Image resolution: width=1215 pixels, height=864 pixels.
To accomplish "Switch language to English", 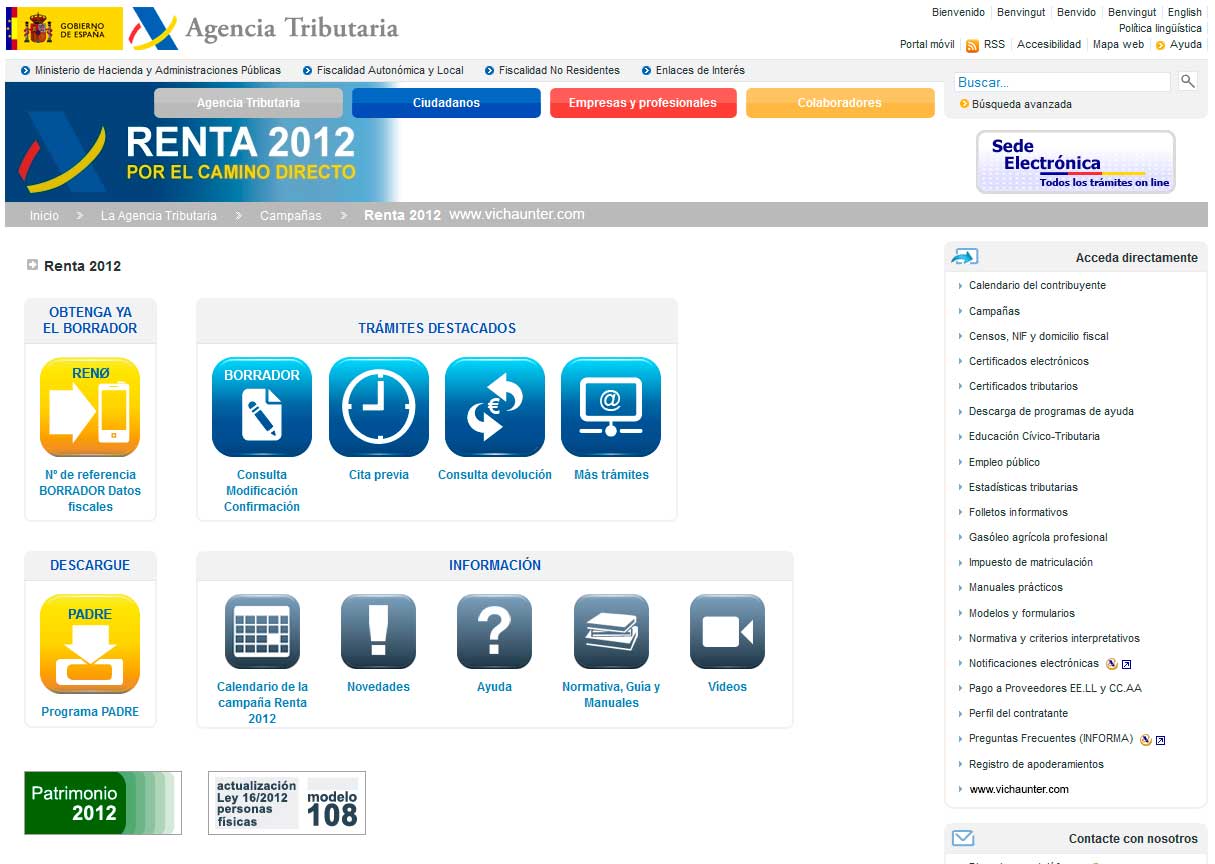I will (1185, 12).
